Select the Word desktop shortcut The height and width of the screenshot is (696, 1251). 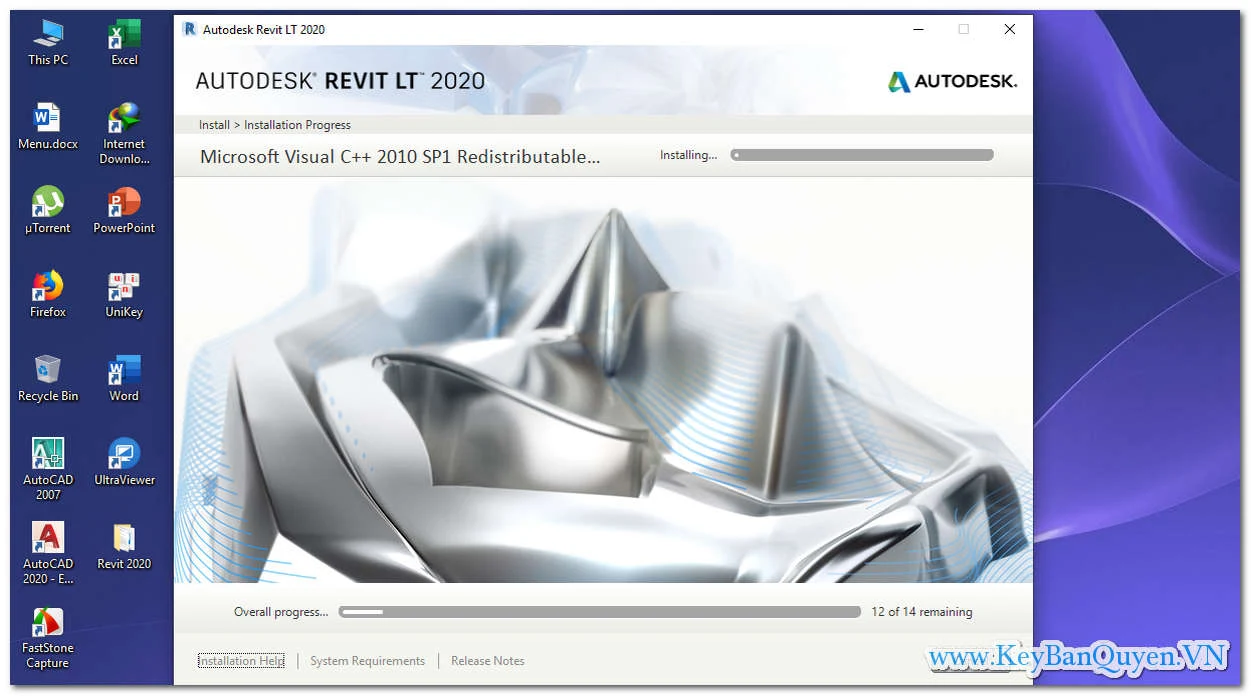pyautogui.click(x=124, y=378)
